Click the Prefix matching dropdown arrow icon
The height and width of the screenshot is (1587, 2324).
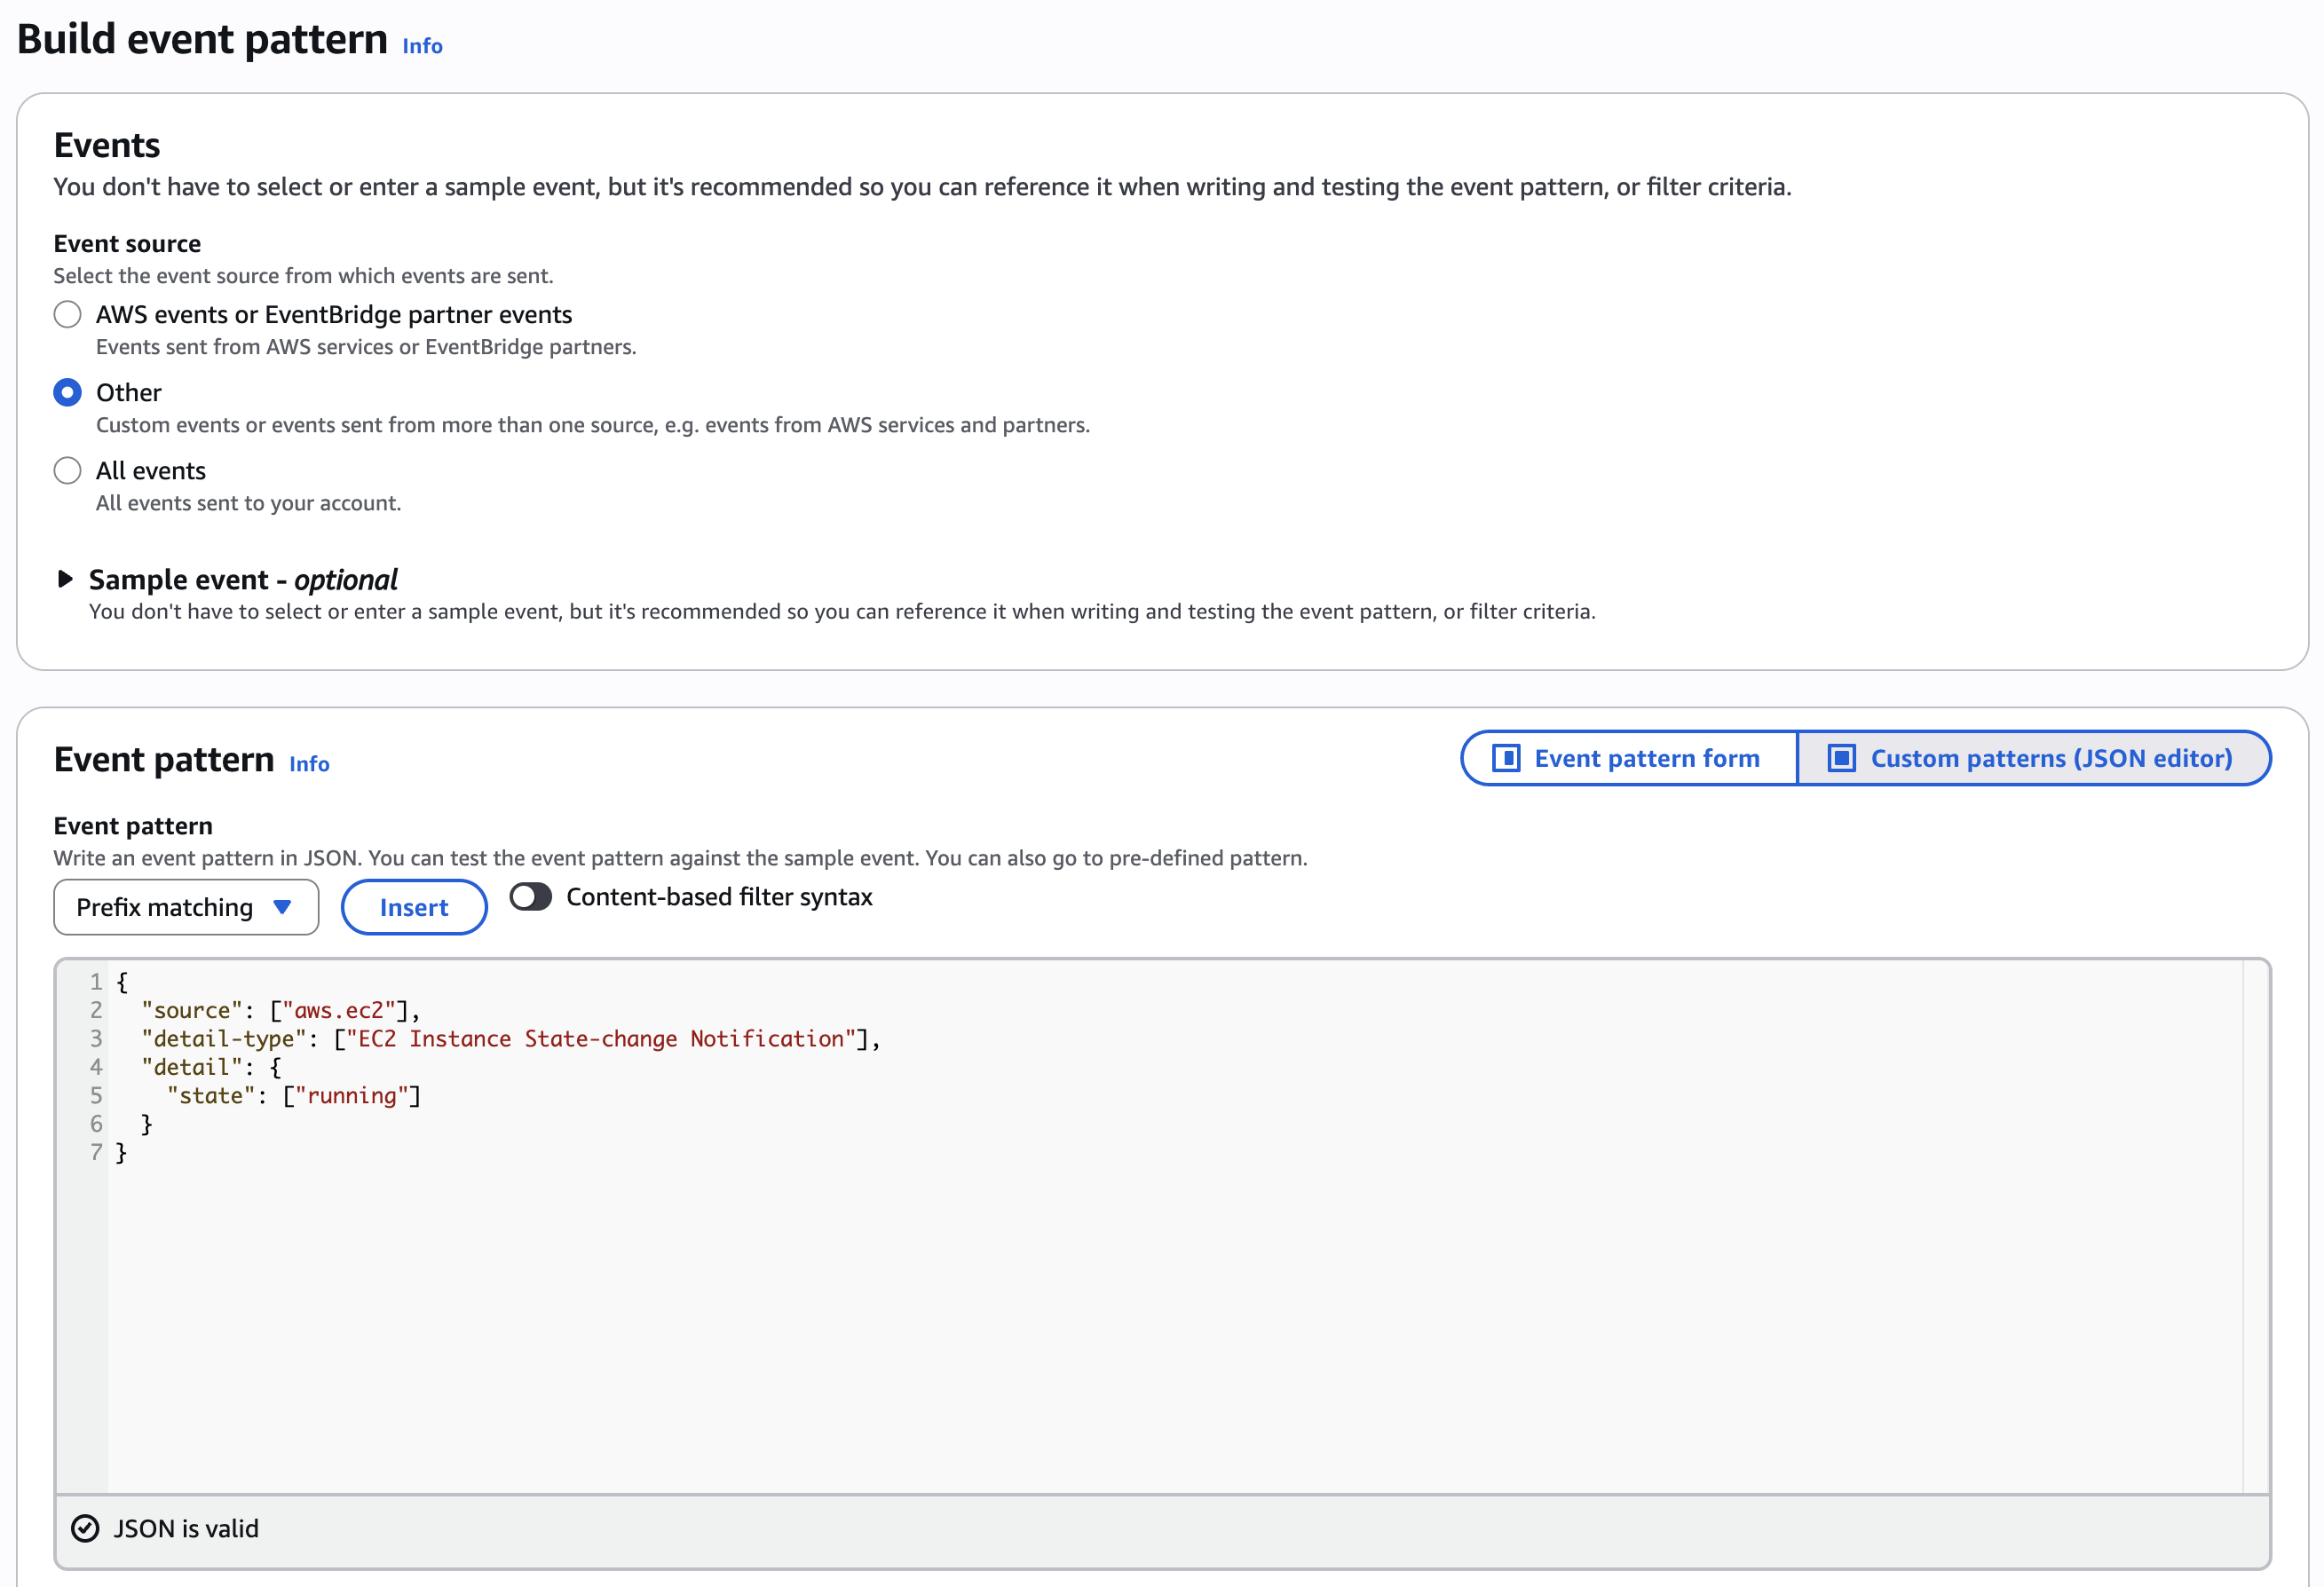tap(282, 907)
